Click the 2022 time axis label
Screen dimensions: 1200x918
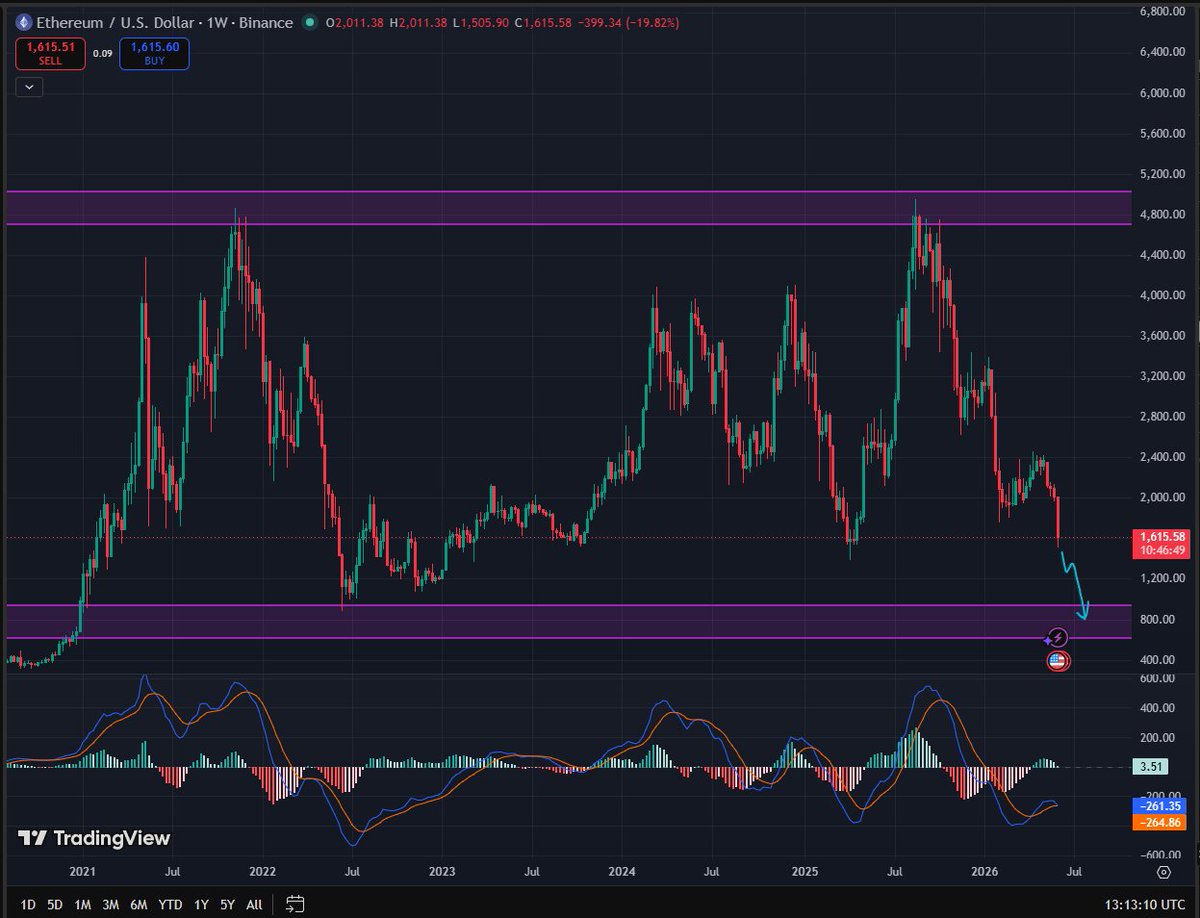(263, 872)
